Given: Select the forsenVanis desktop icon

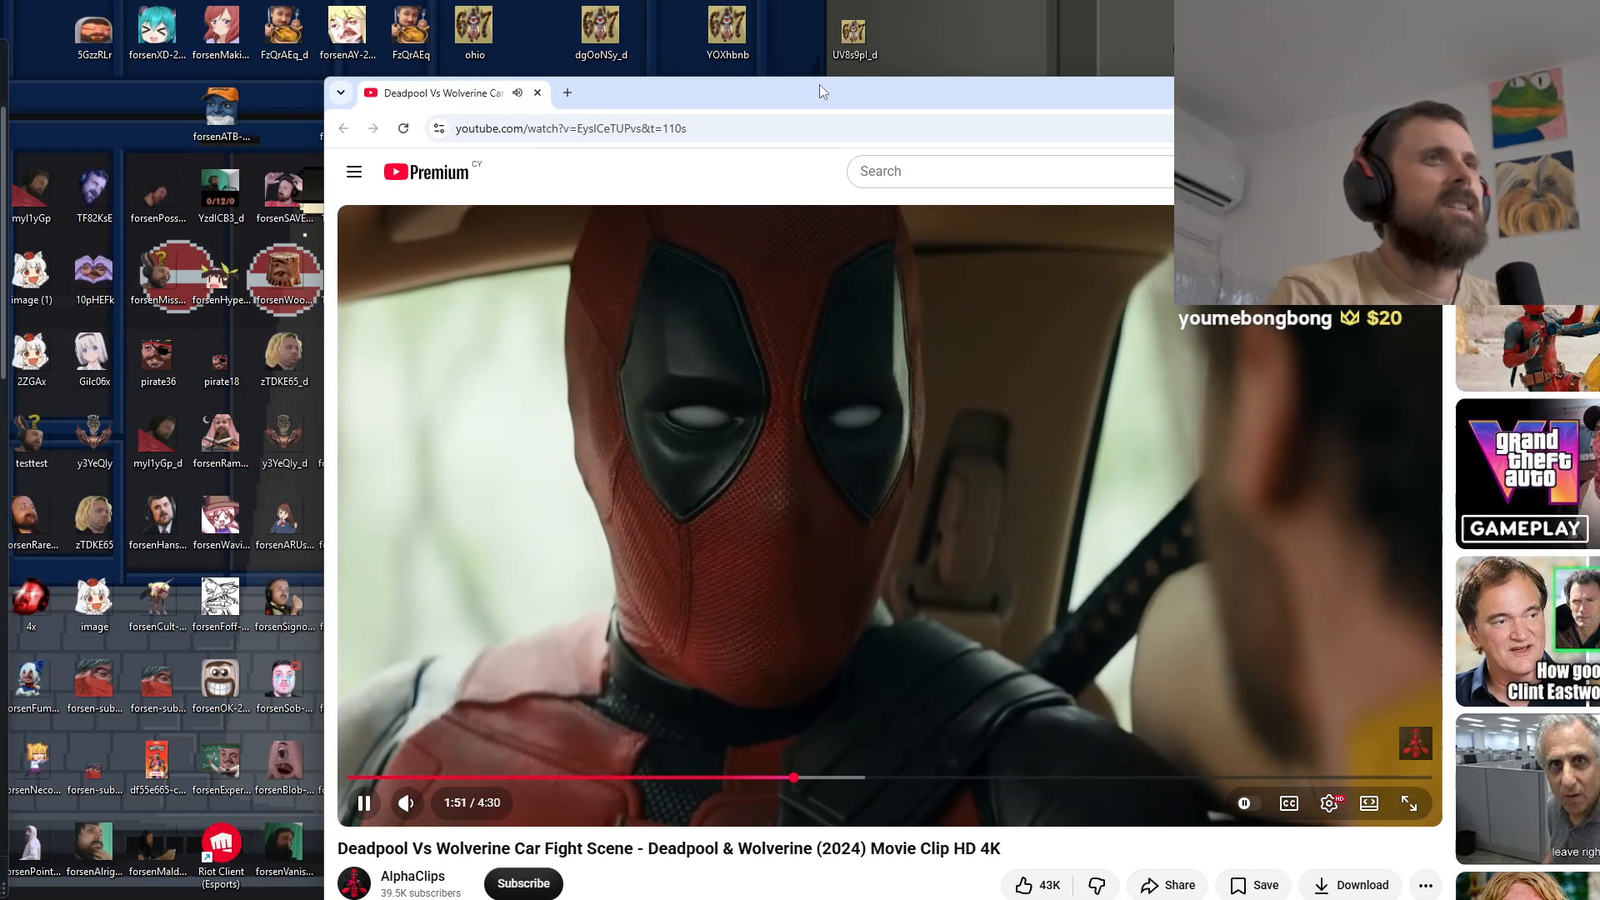Looking at the screenshot, I should (x=284, y=851).
